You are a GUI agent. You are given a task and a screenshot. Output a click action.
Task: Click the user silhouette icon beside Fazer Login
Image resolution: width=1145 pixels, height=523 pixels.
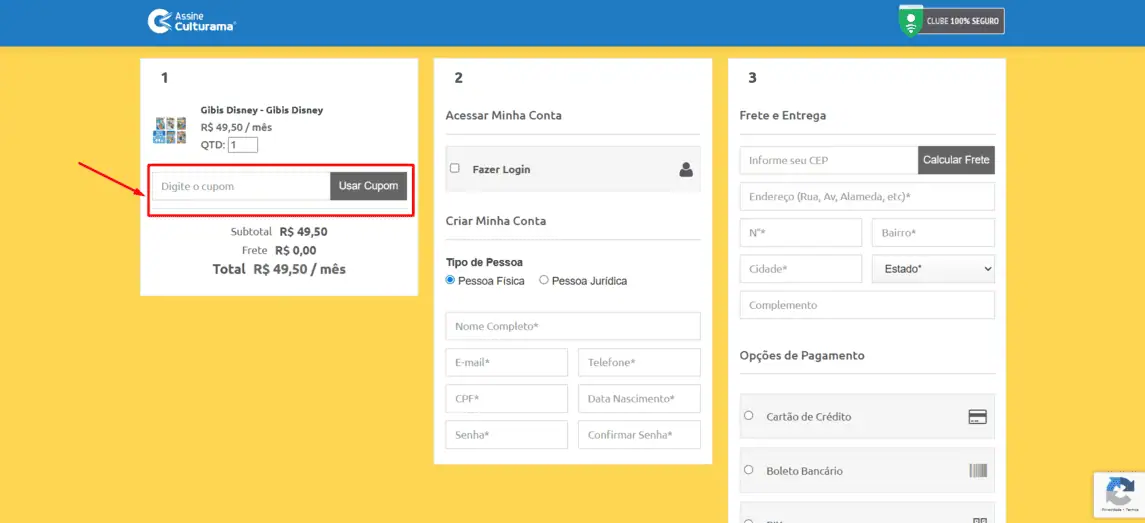(686, 169)
